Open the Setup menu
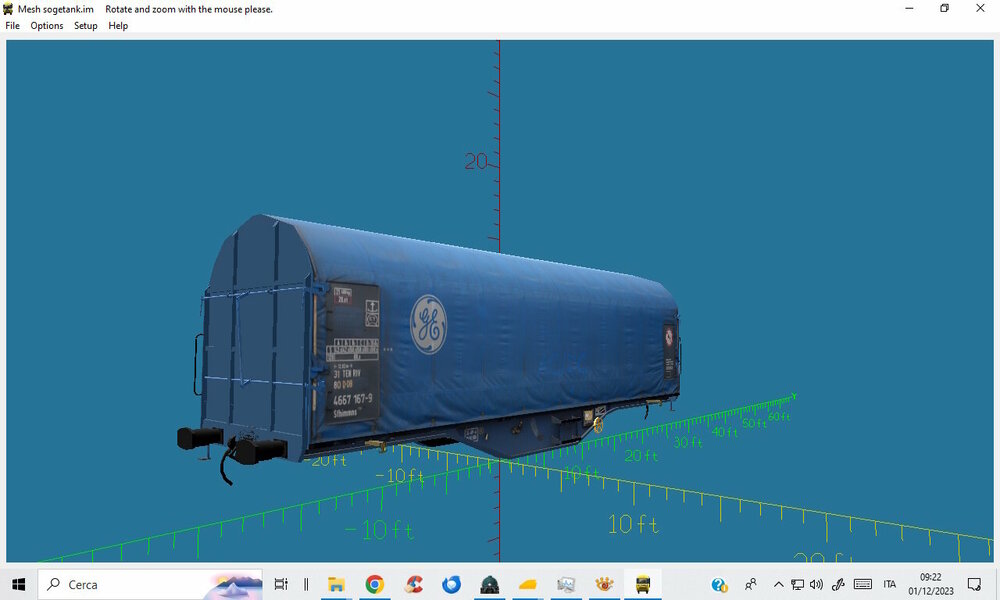This screenshot has width=1000, height=600. (x=85, y=26)
